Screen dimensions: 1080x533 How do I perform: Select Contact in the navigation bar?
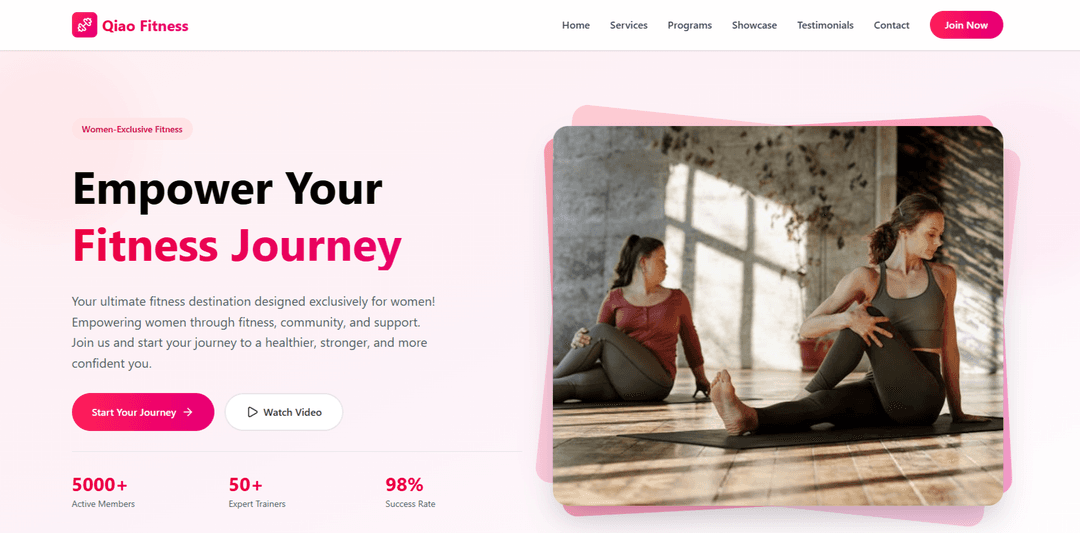(x=891, y=25)
